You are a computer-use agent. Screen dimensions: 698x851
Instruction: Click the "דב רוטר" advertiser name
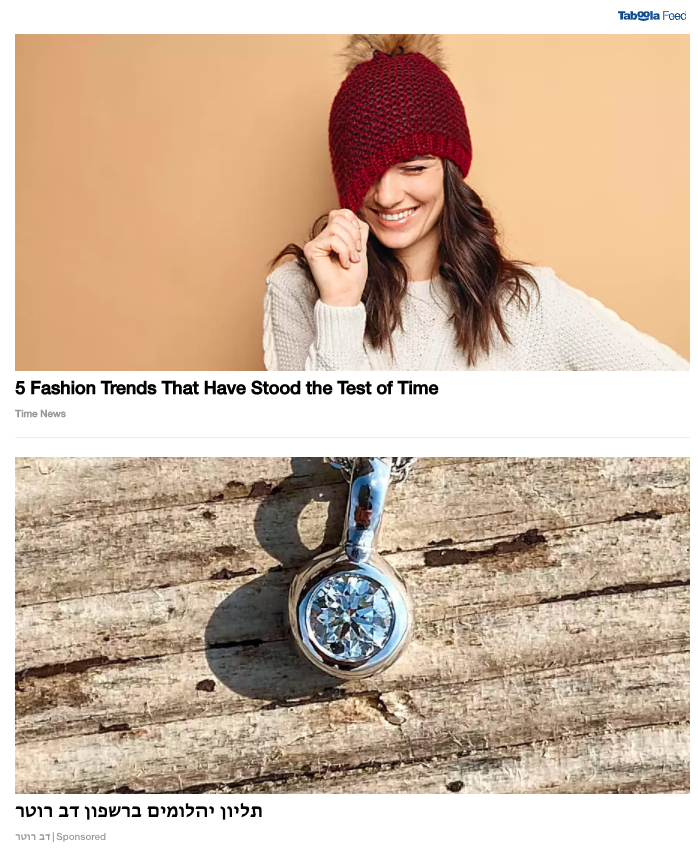click(33, 836)
